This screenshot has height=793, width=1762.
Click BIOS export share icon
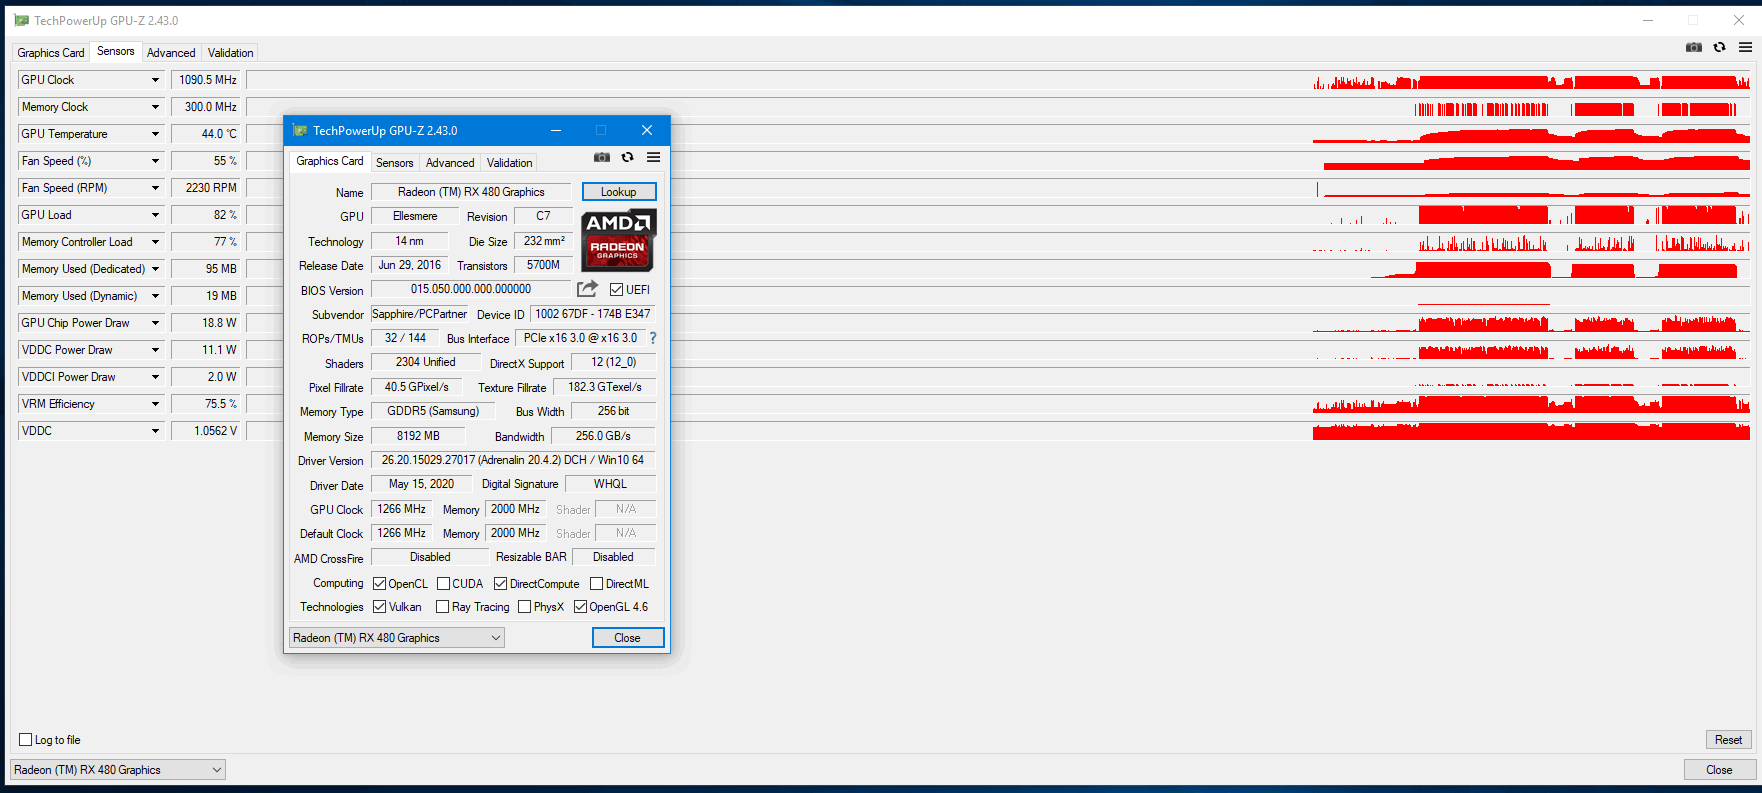[587, 289]
